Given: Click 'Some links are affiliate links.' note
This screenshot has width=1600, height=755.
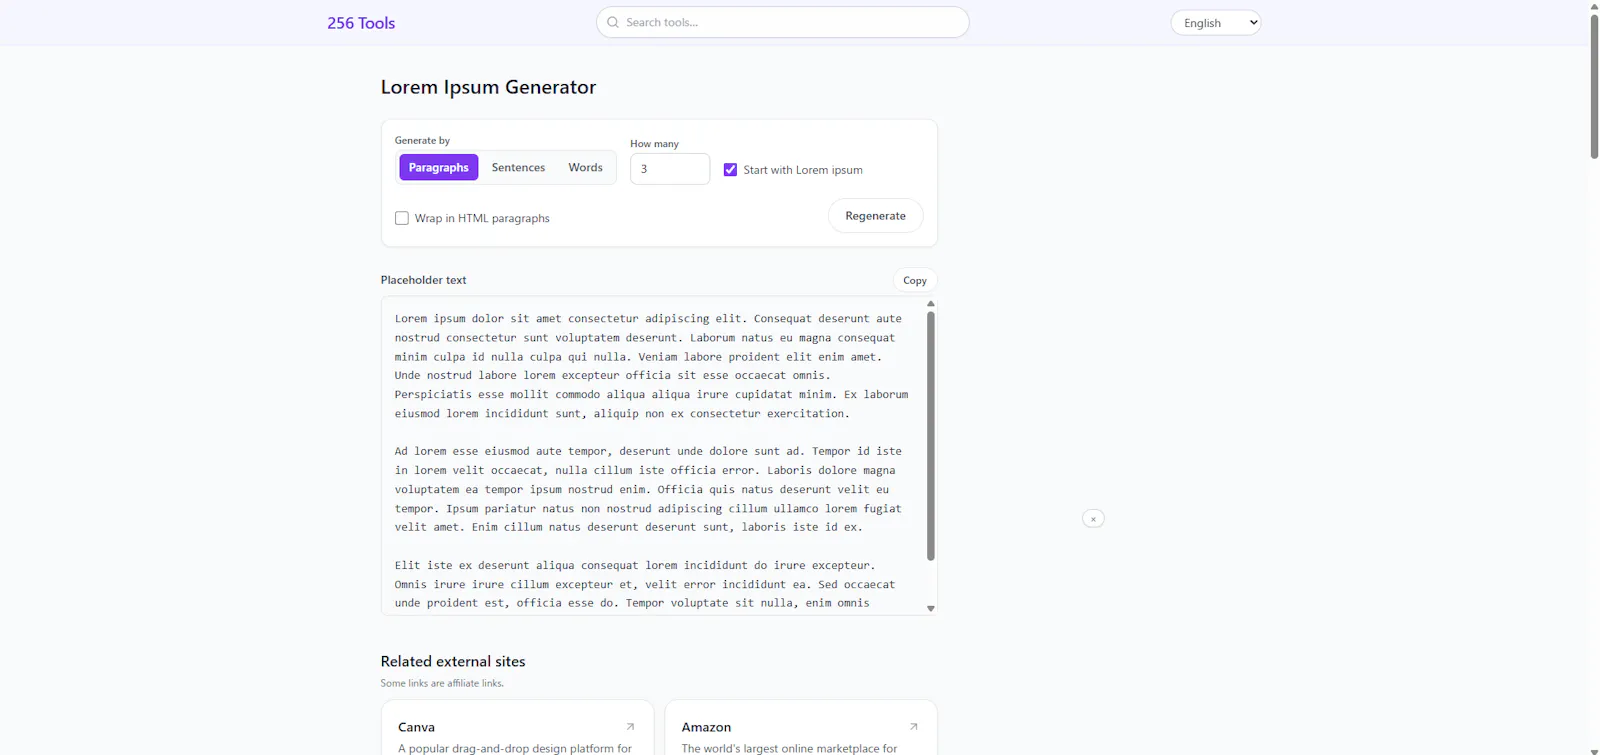Looking at the screenshot, I should (442, 683).
